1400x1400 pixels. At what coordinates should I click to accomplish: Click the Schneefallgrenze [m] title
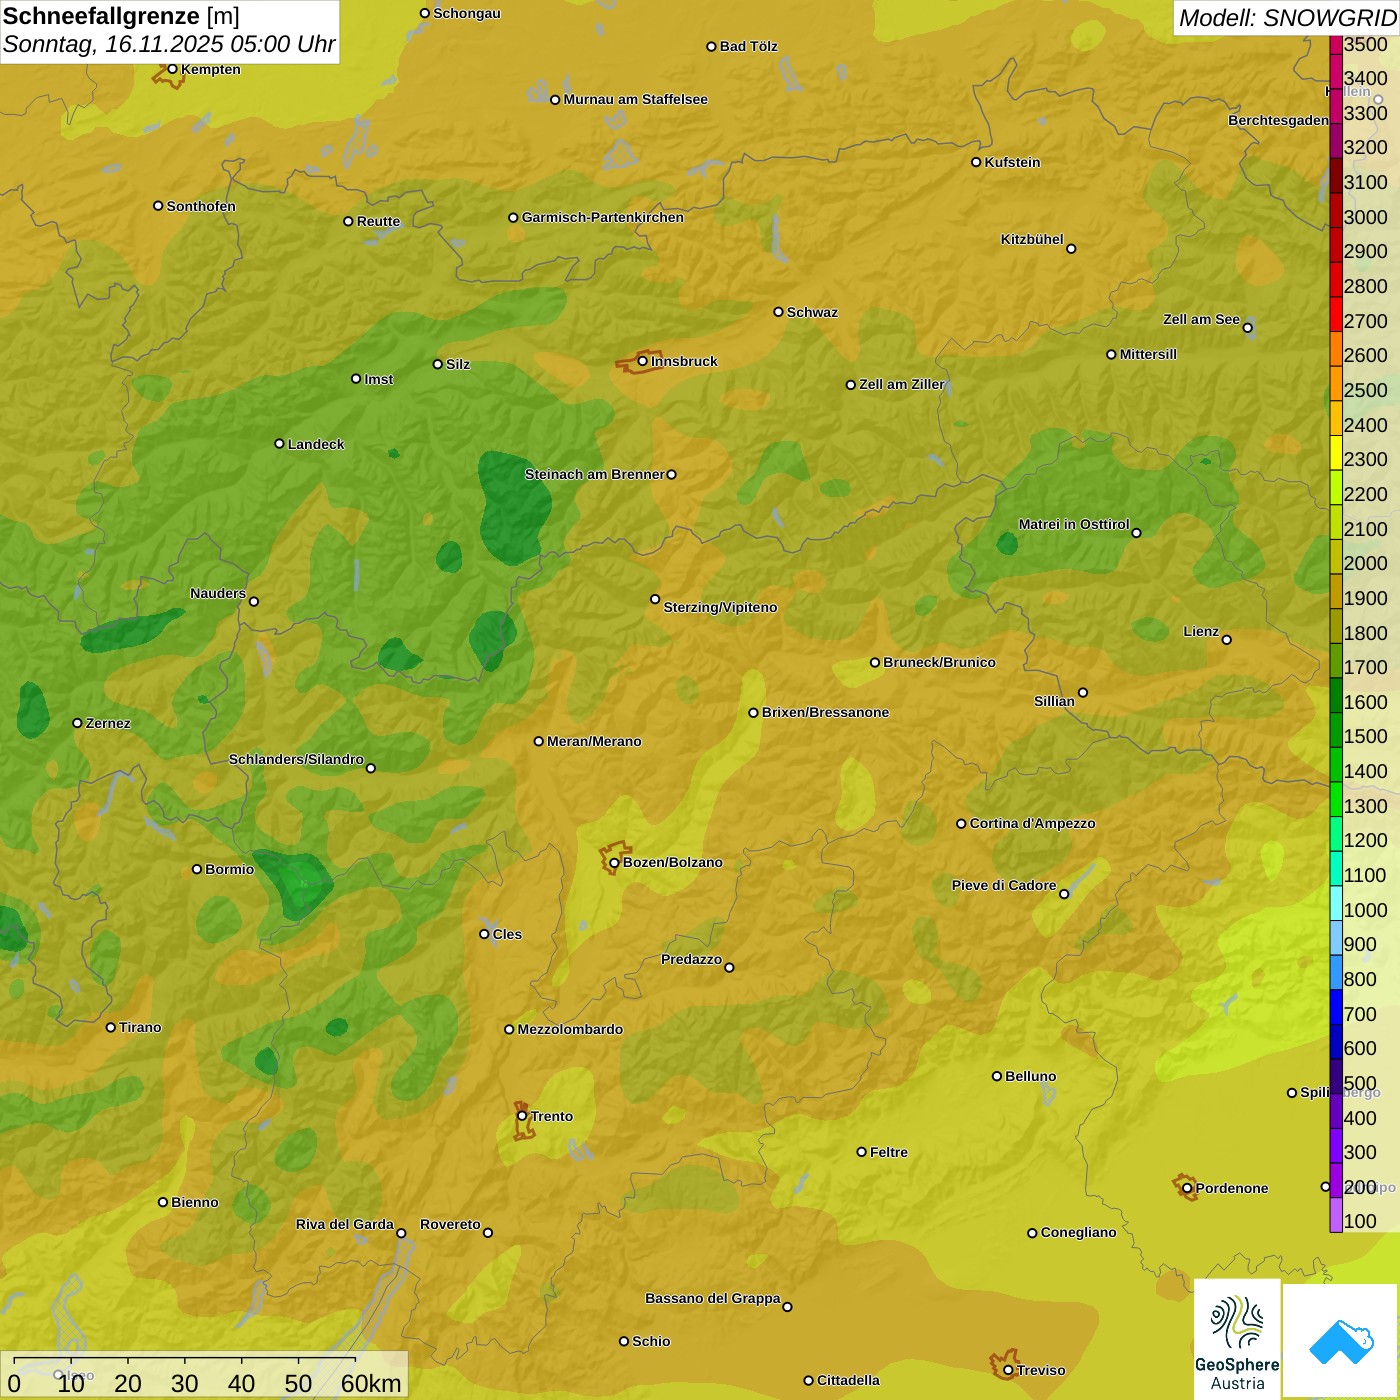122,16
